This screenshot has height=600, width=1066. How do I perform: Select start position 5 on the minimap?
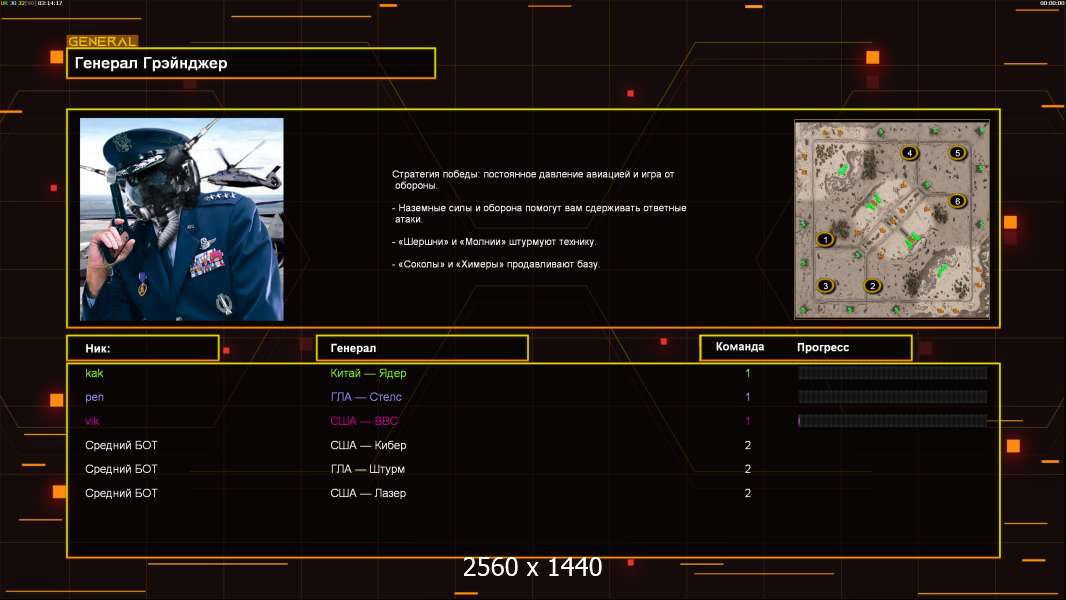(957, 153)
